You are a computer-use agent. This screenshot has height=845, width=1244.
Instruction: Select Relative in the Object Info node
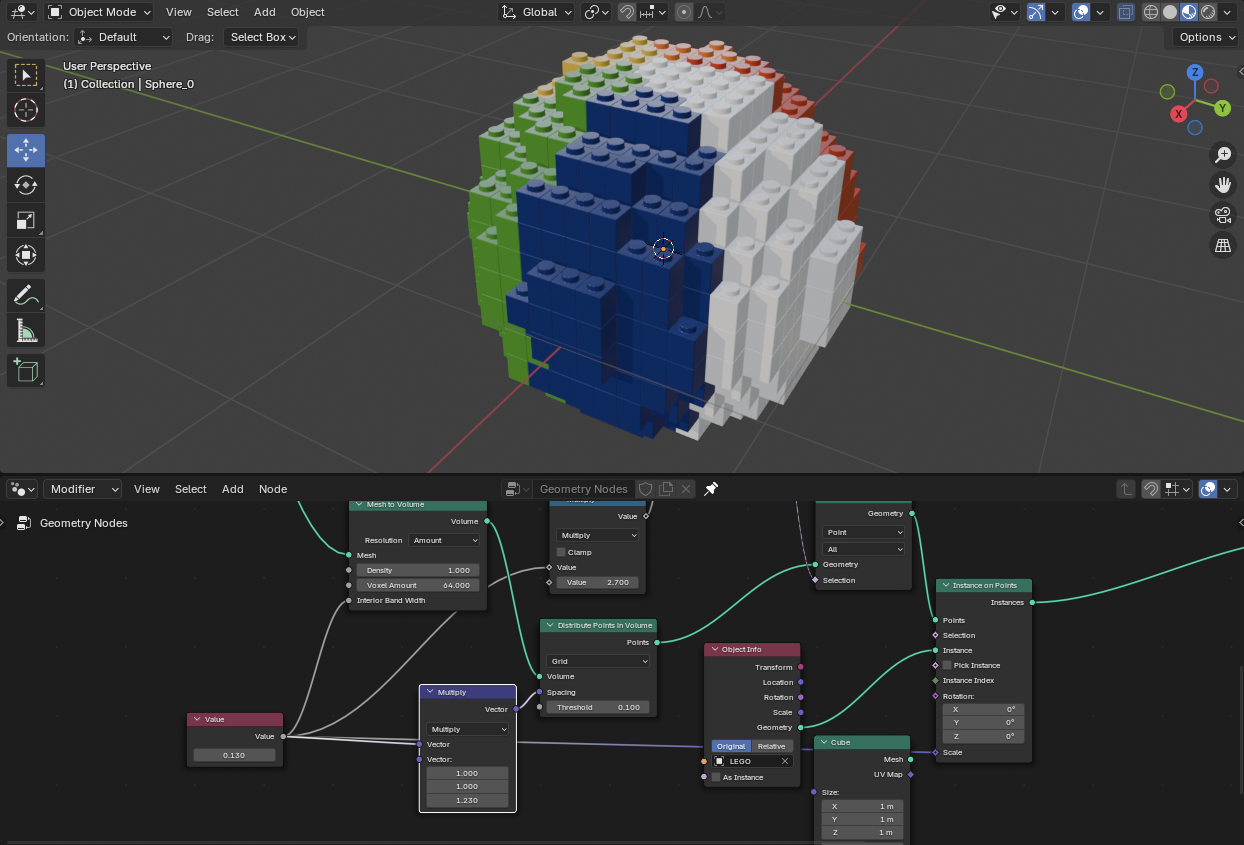click(x=772, y=746)
